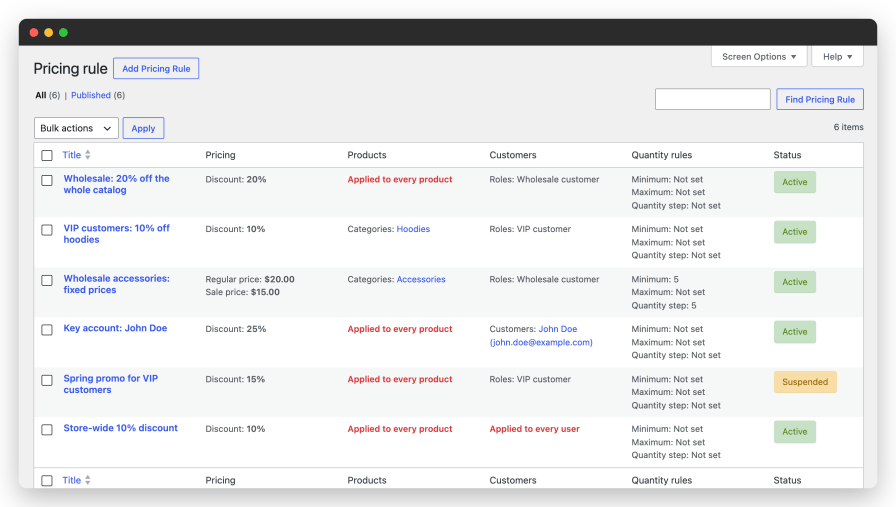Open the Bulk actions dropdown

pos(76,128)
